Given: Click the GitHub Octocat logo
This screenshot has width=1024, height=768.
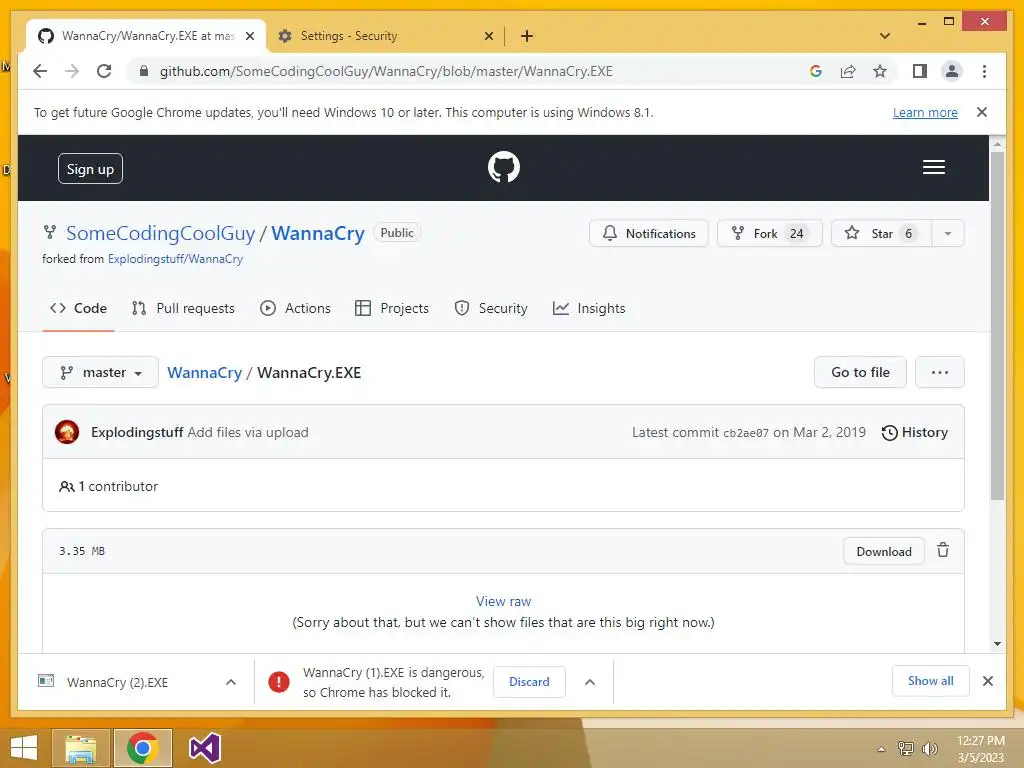Looking at the screenshot, I should tap(504, 167).
